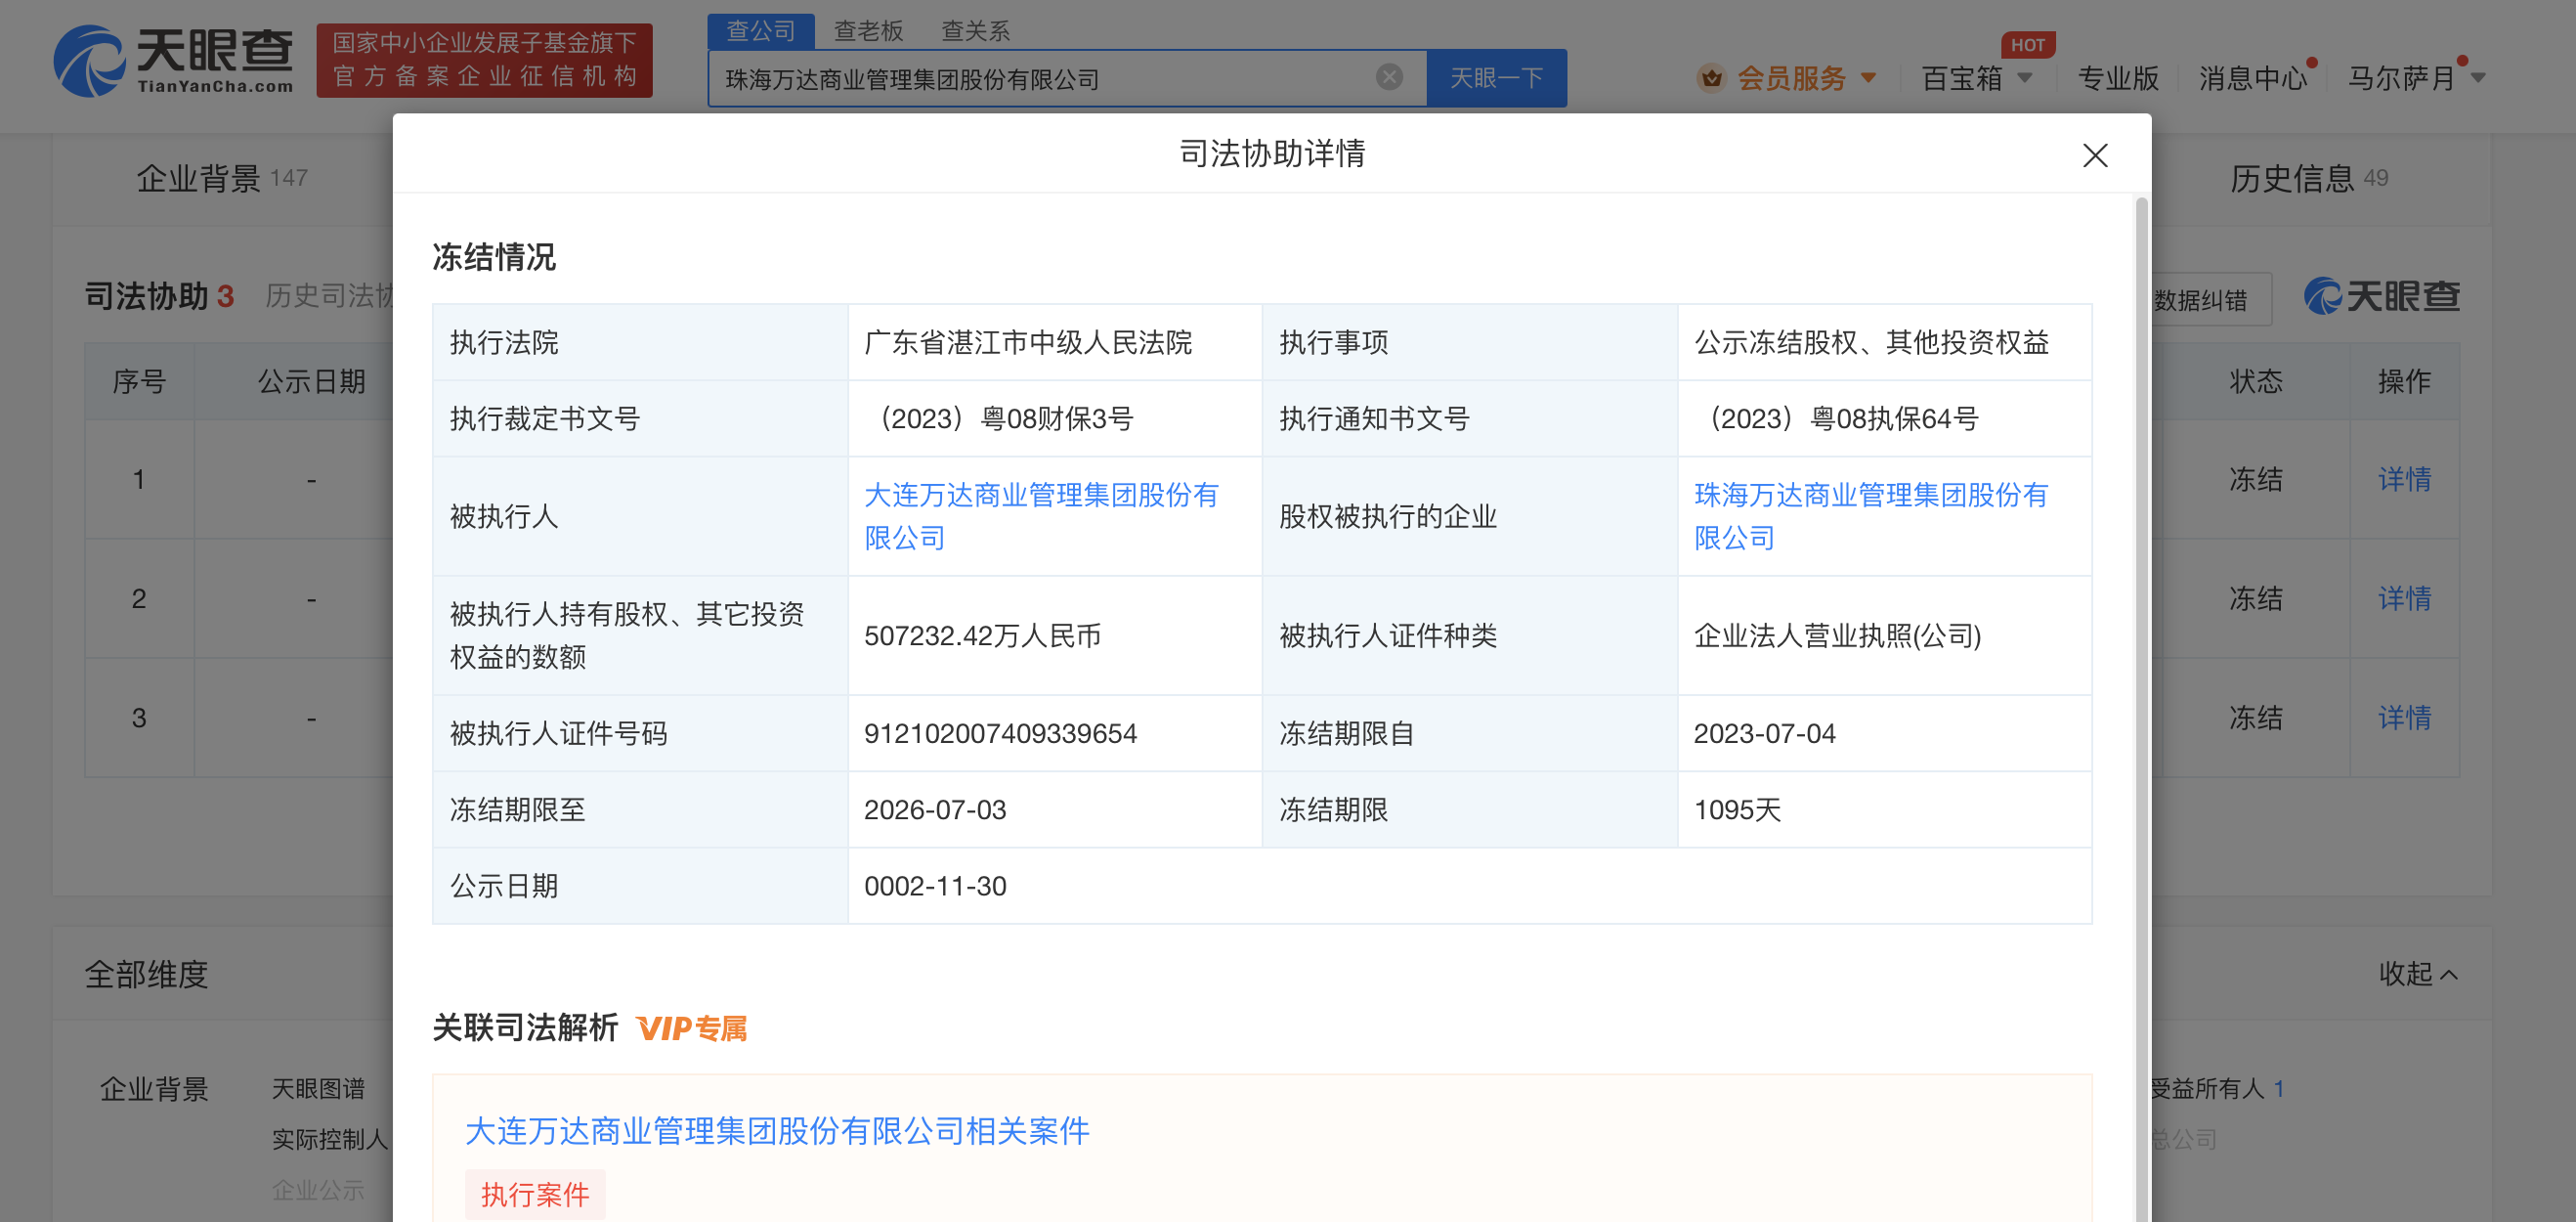The image size is (2576, 1222).
Task: Click the 会员服务 crown icon
Action: pos(1711,77)
